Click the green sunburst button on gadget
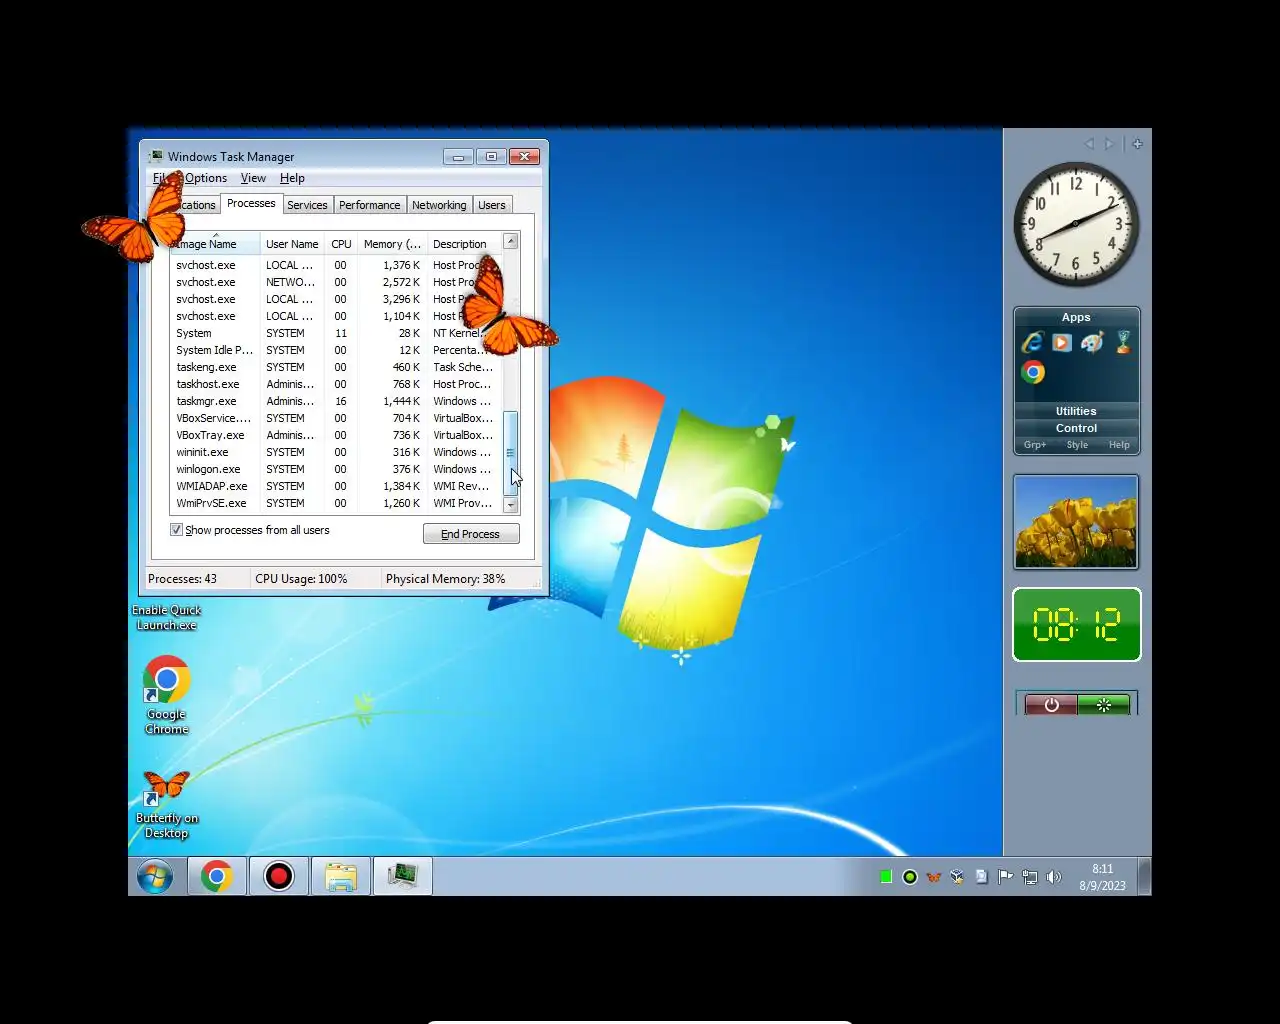This screenshot has width=1280, height=1024. [1103, 705]
